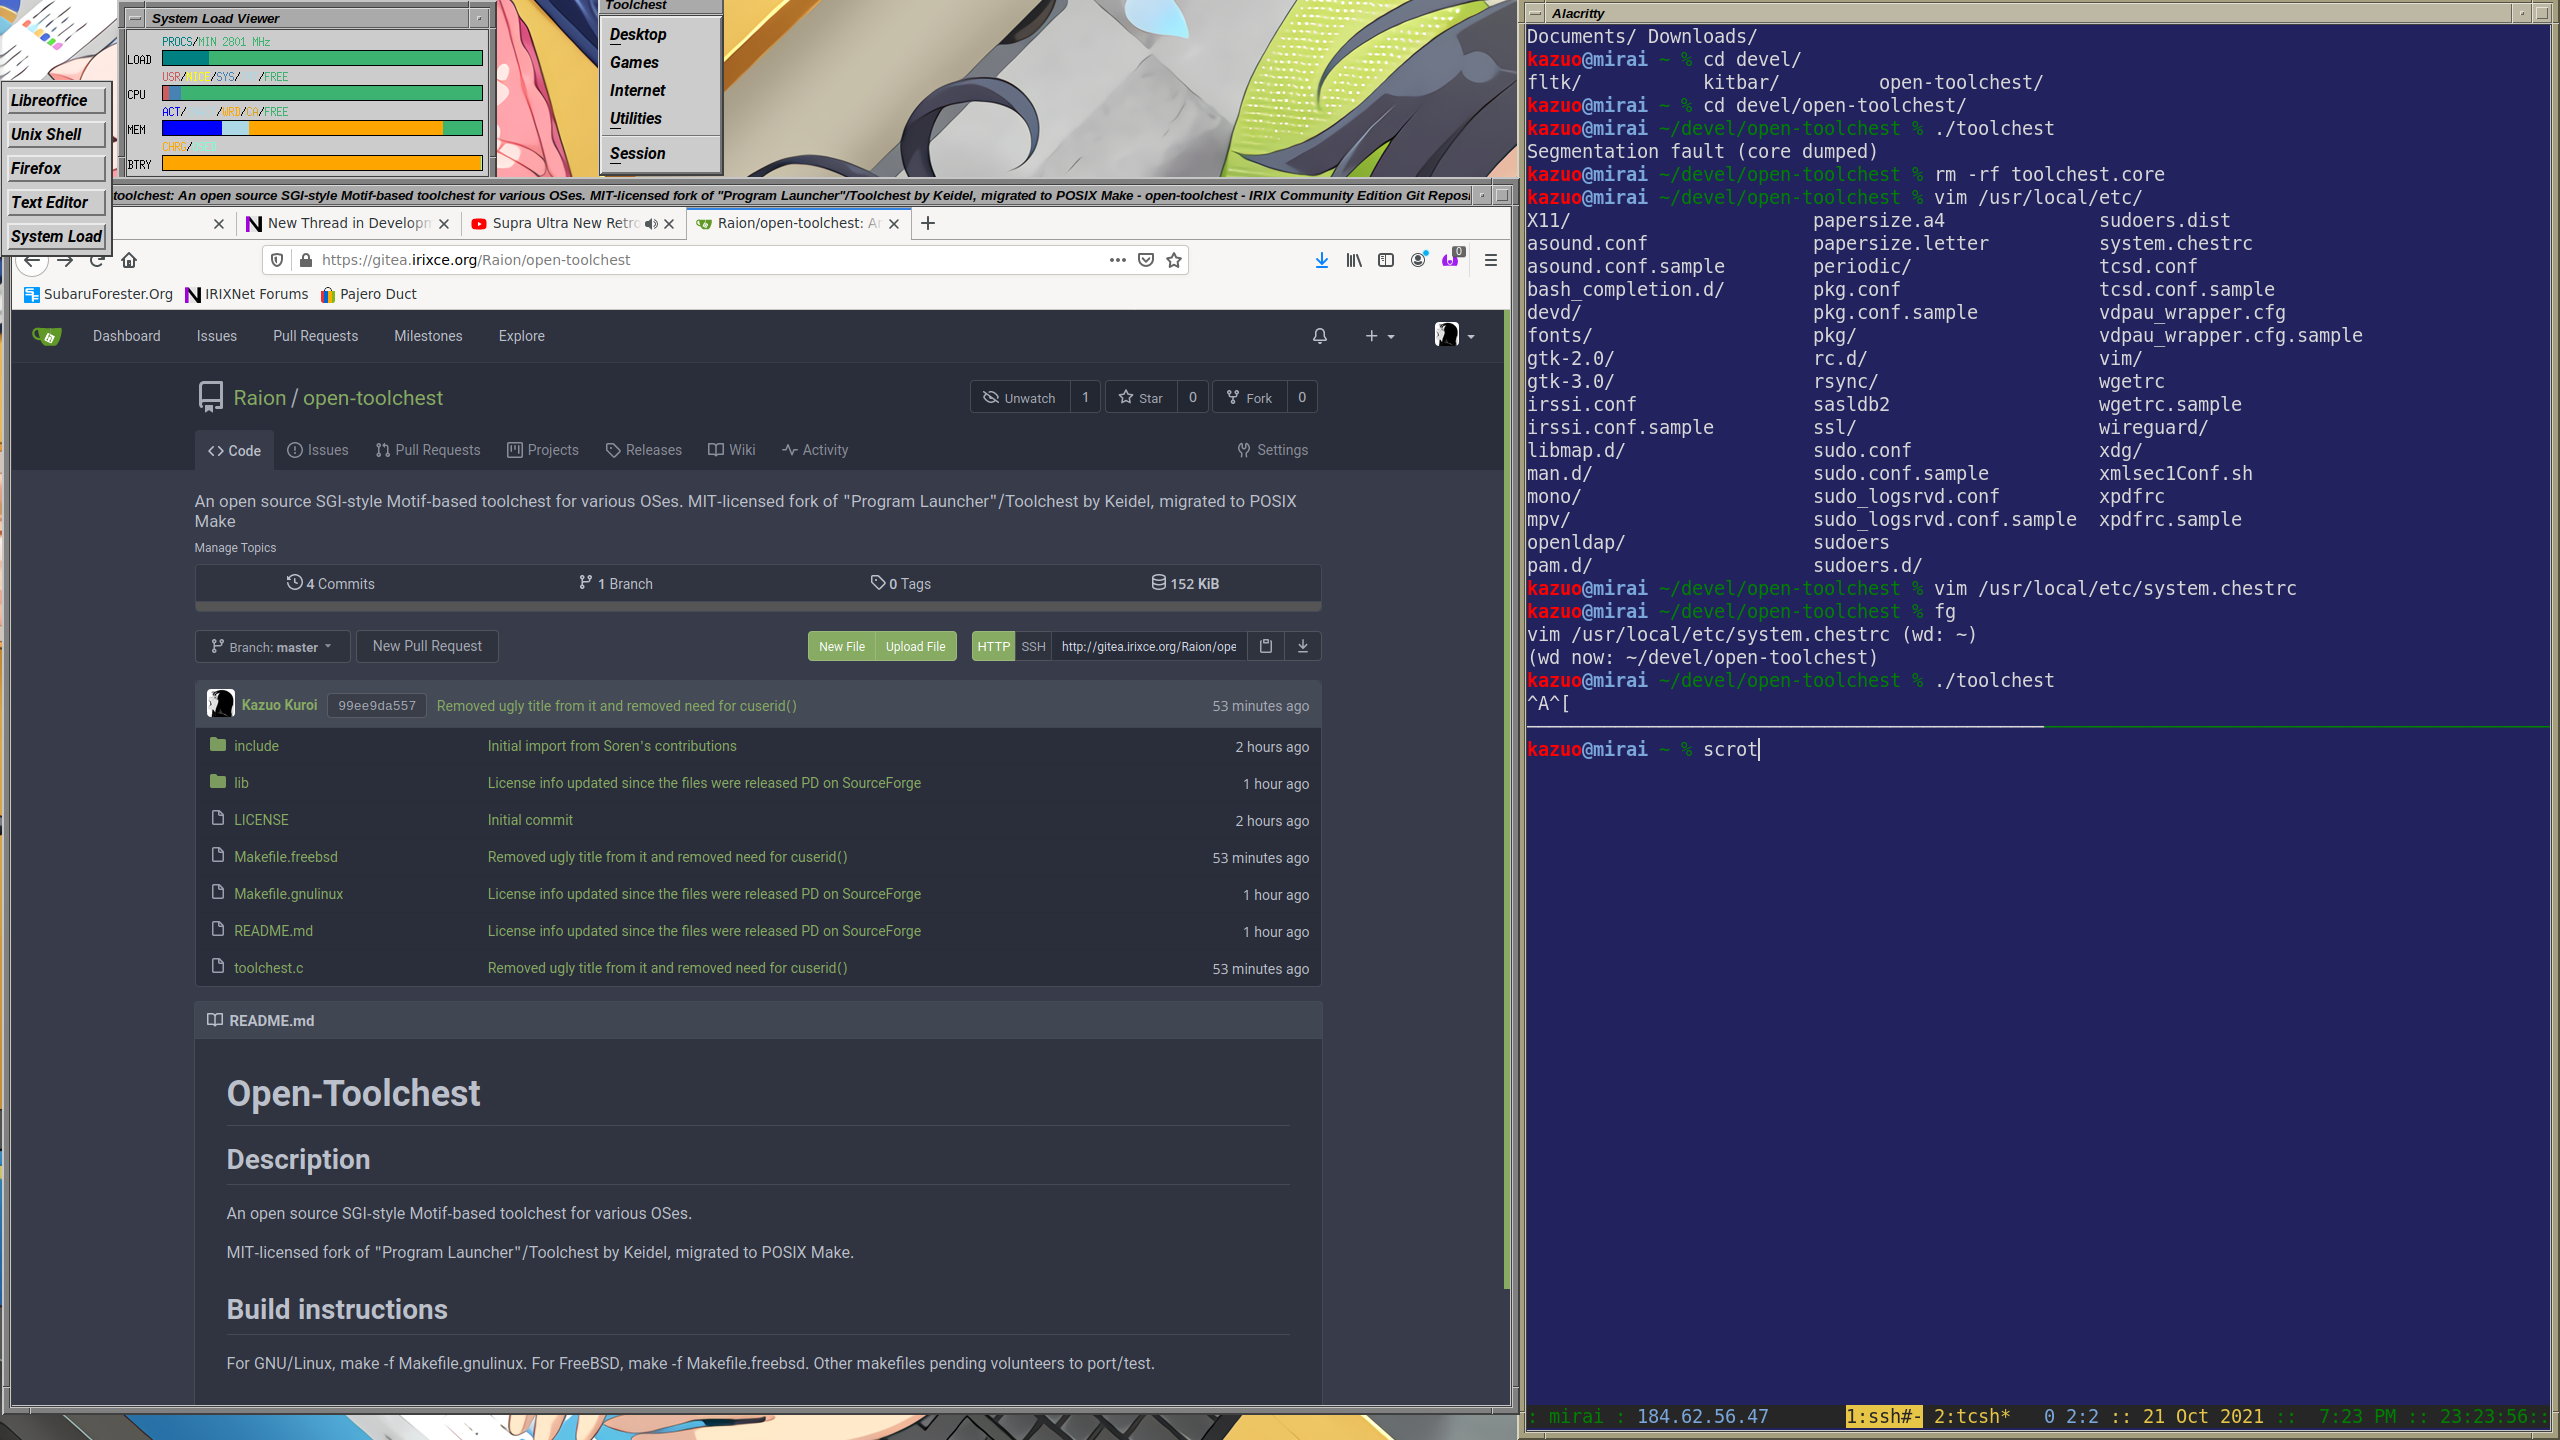Viewport: 2560px width, 1440px height.
Task: Download repository archive icon
Action: click(1303, 646)
